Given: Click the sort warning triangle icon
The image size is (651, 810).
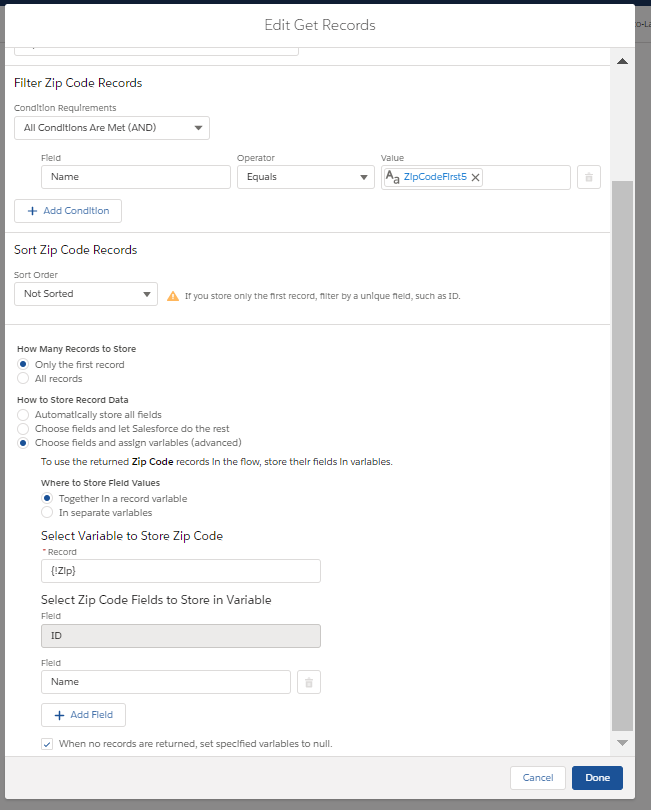Looking at the screenshot, I should [x=173, y=296].
